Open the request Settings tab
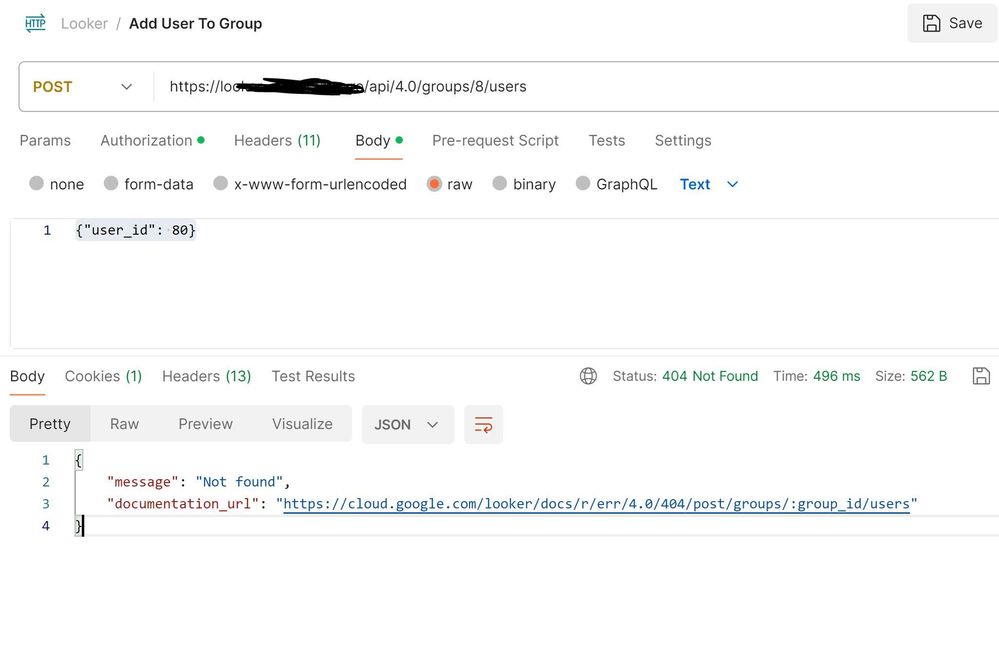 (x=683, y=140)
